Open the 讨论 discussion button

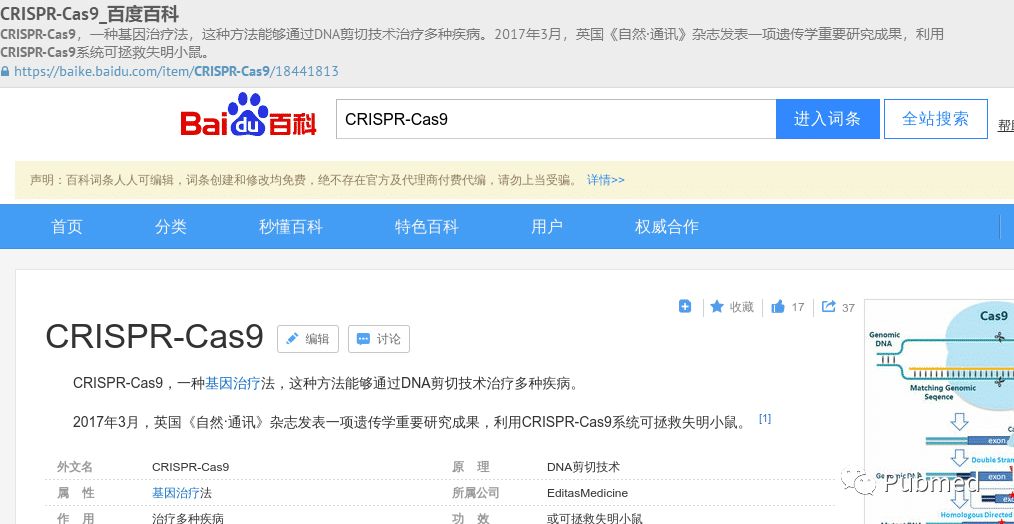pyautogui.click(x=379, y=339)
